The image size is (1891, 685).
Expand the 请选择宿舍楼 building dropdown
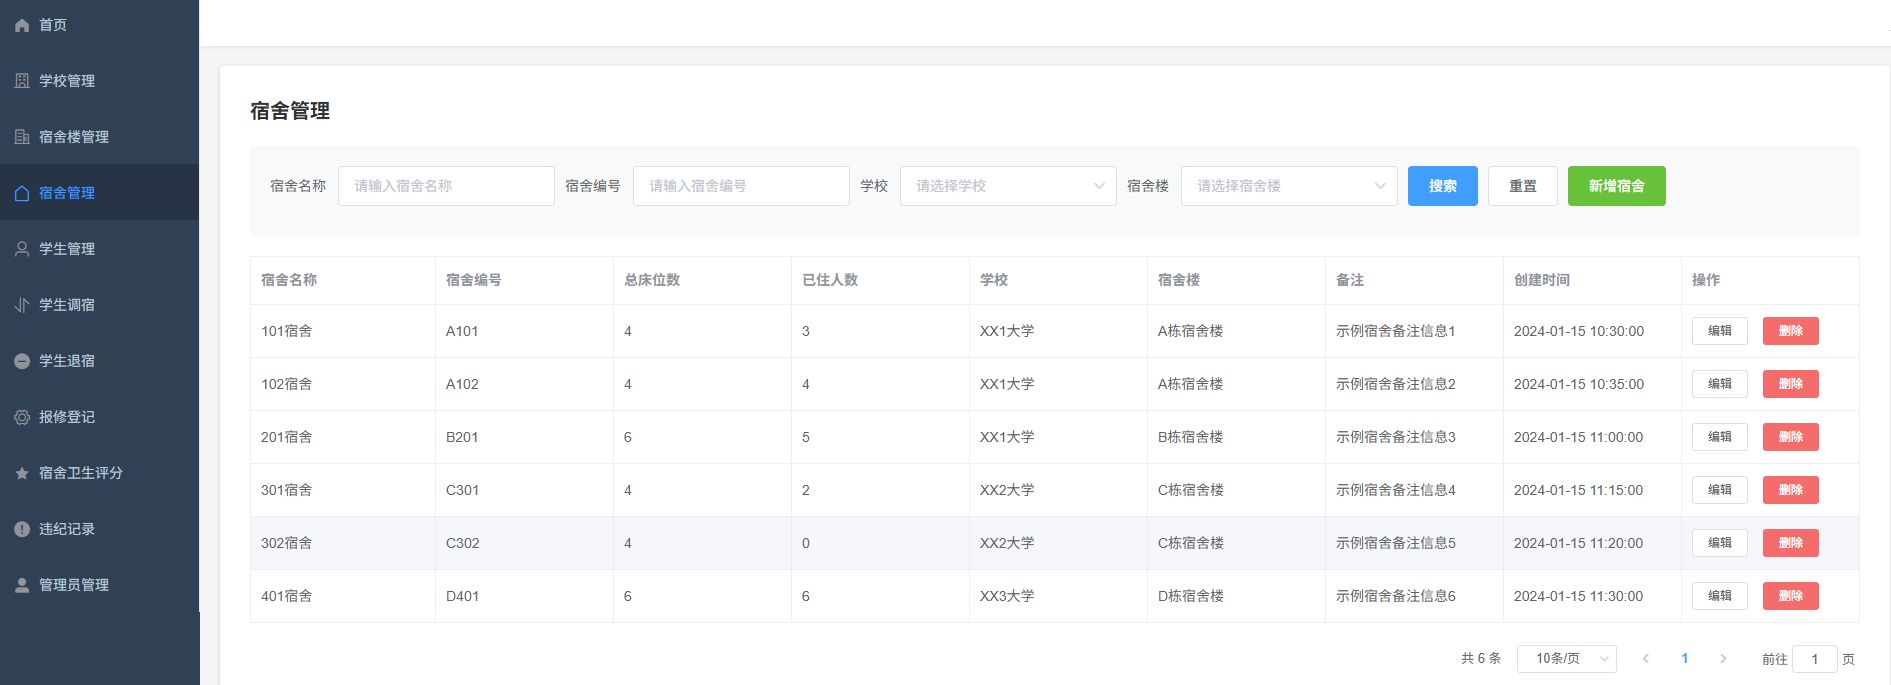click(1288, 186)
